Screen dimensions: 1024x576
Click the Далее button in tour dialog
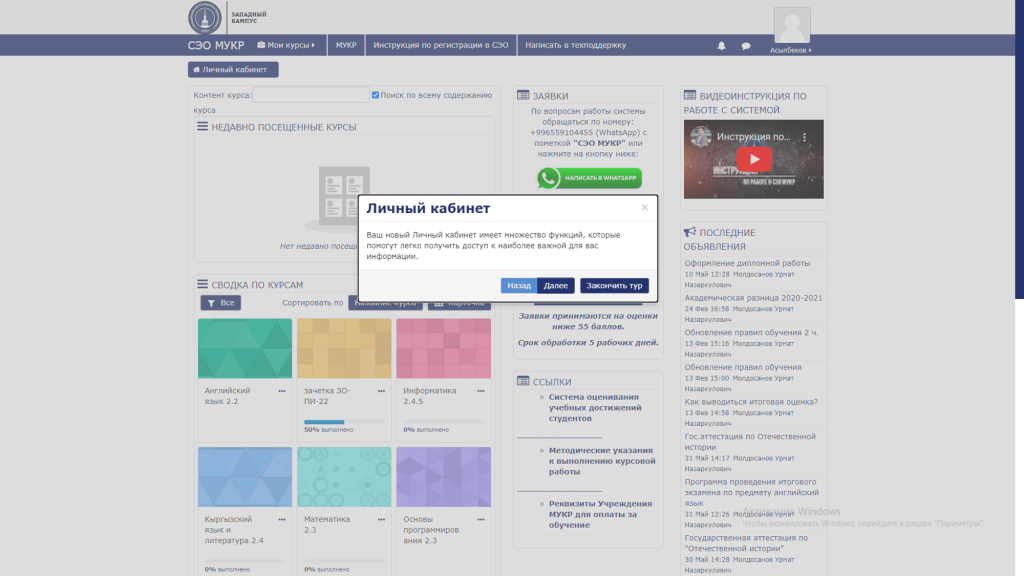click(x=556, y=286)
